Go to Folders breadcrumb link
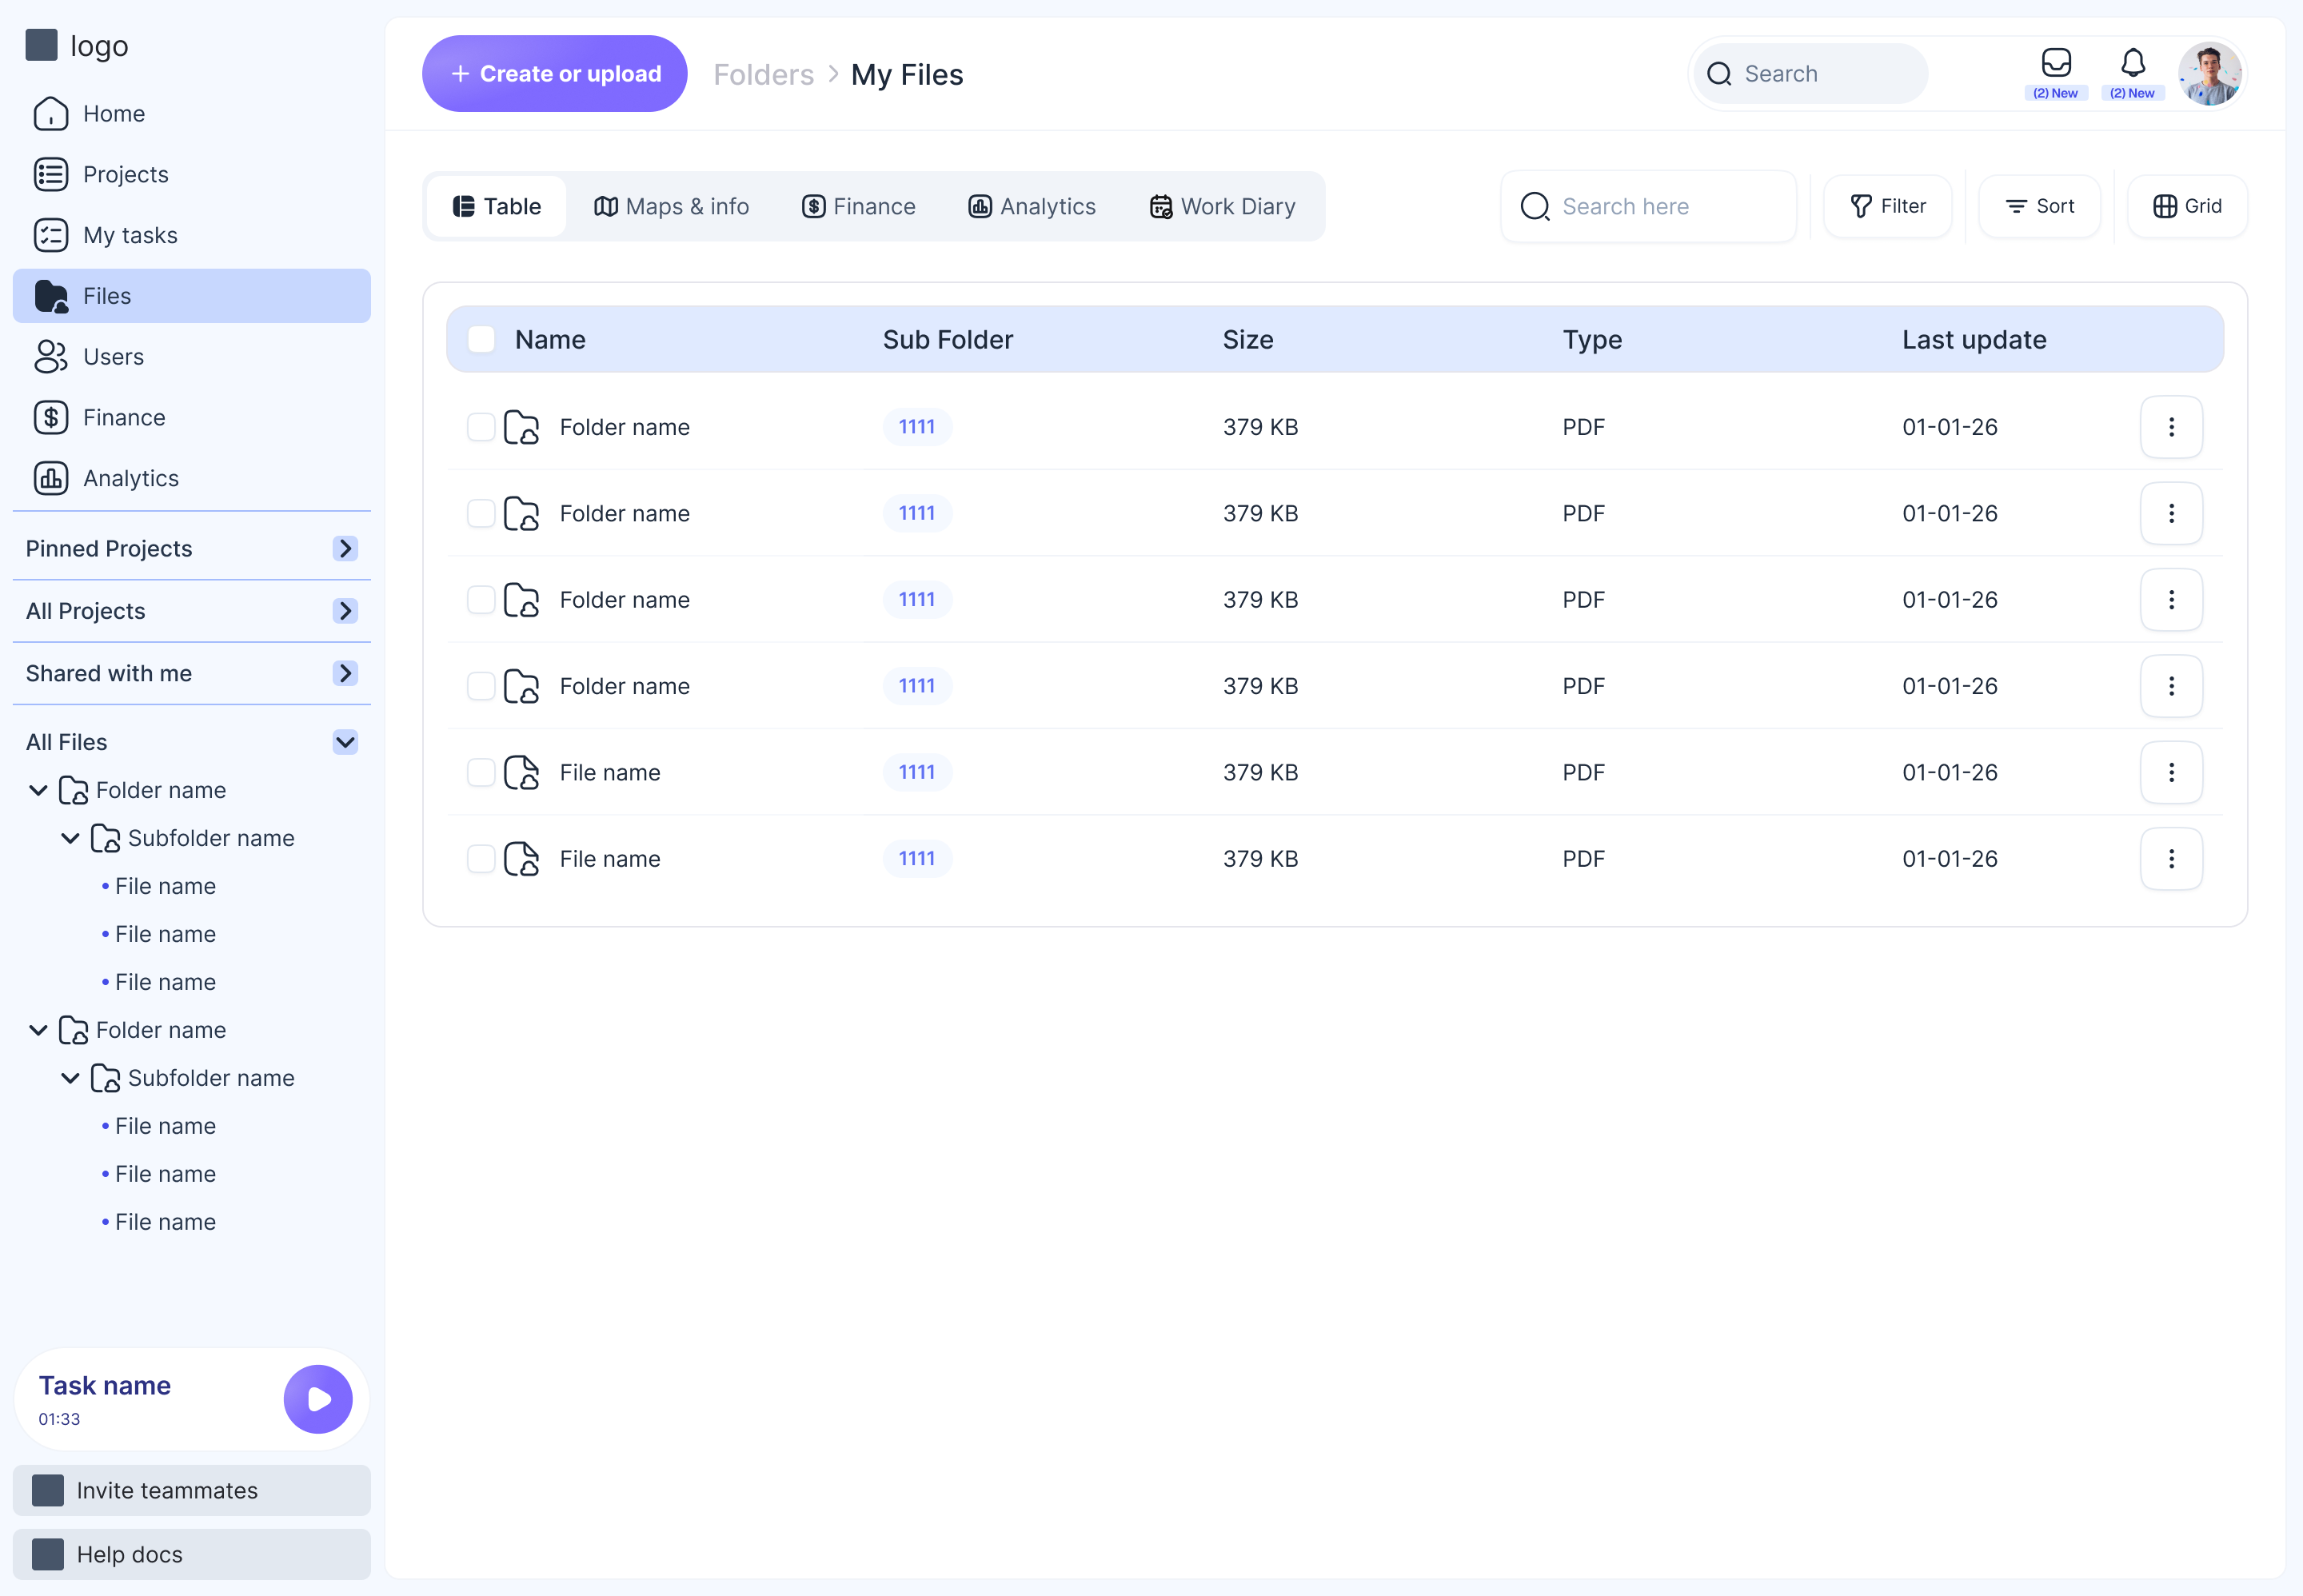This screenshot has height=1596, width=2303. [x=763, y=74]
